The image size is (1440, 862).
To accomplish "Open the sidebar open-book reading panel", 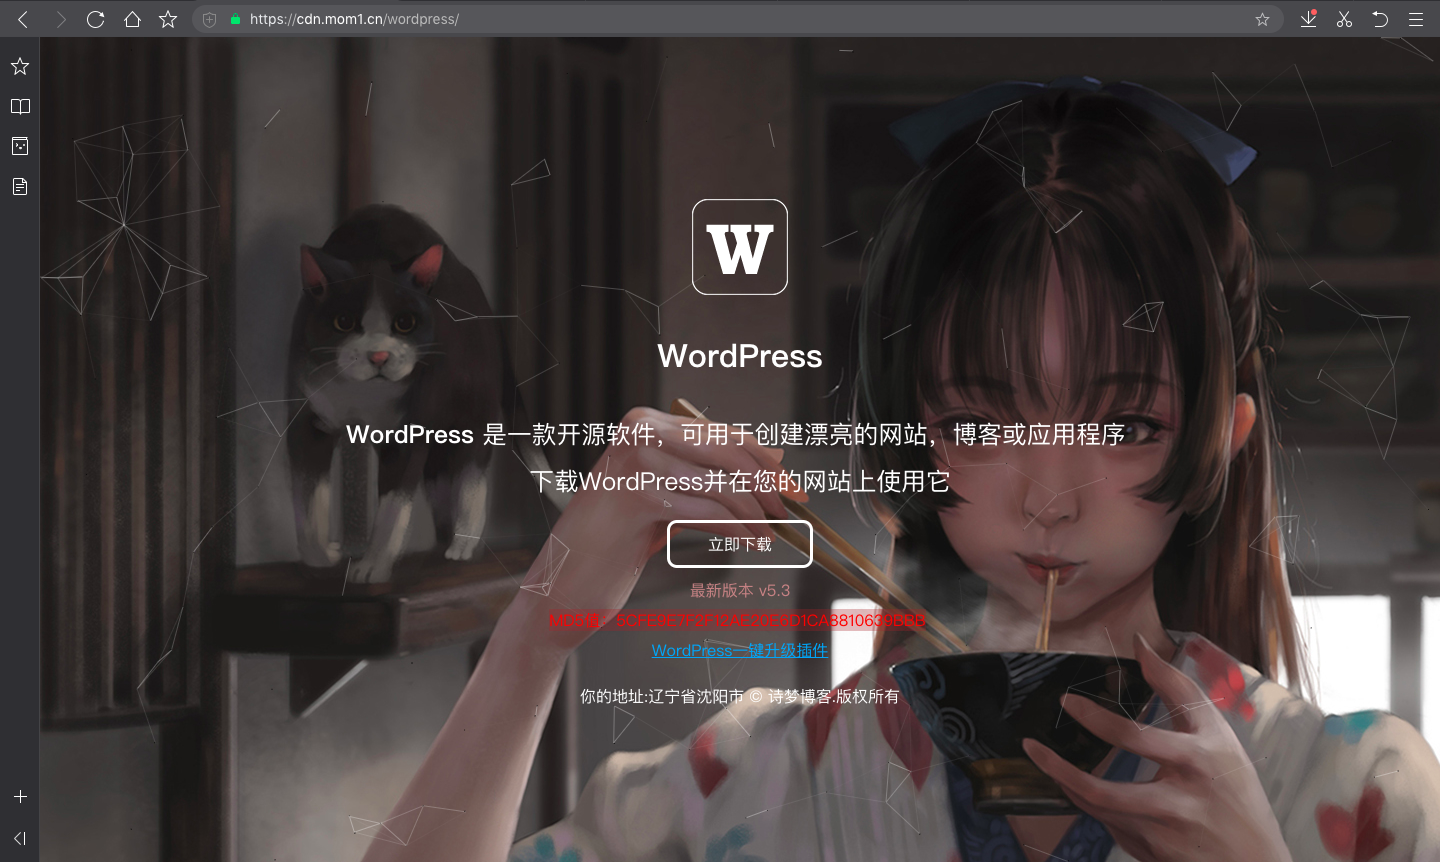I will click(20, 106).
